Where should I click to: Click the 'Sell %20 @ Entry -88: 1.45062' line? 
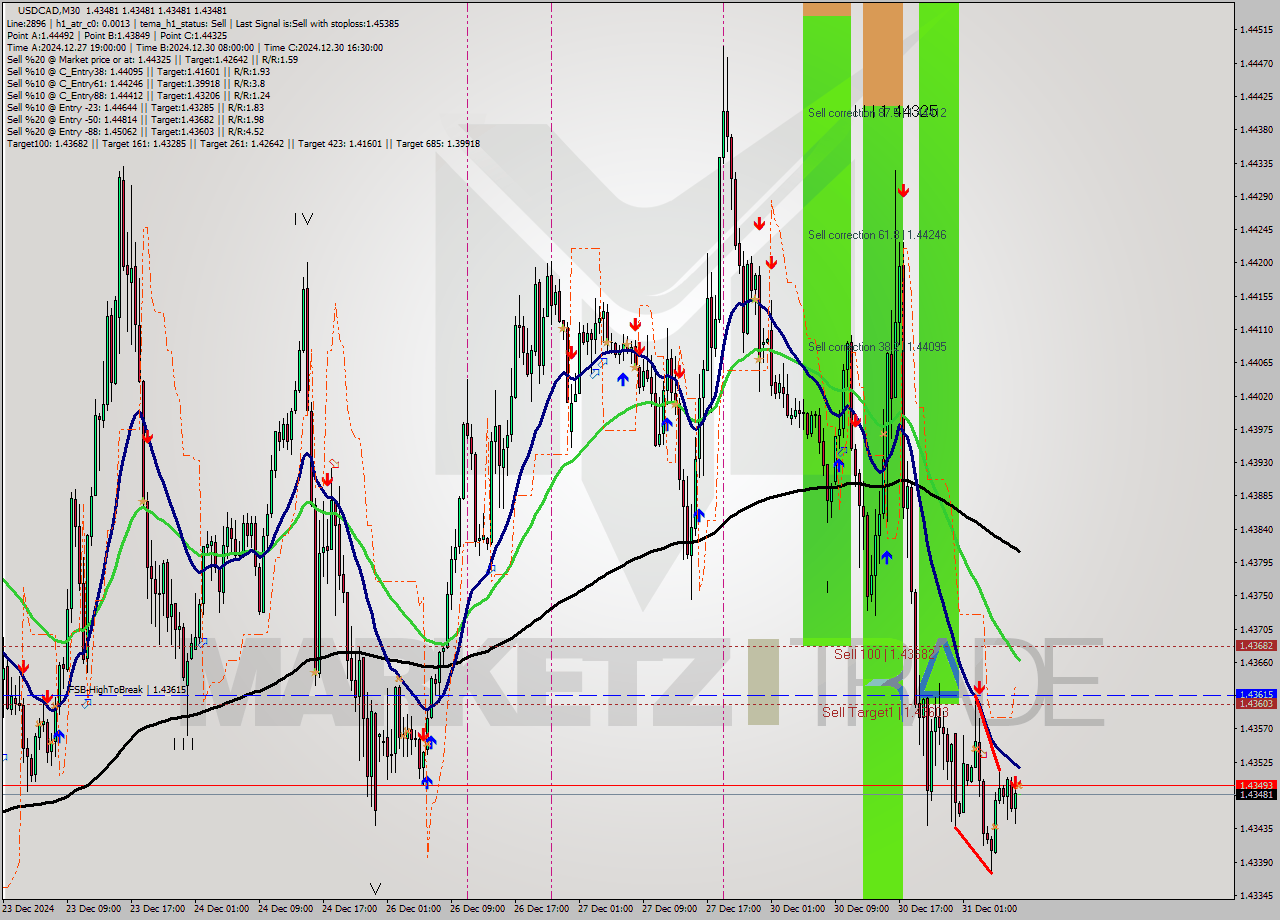tap(135, 131)
